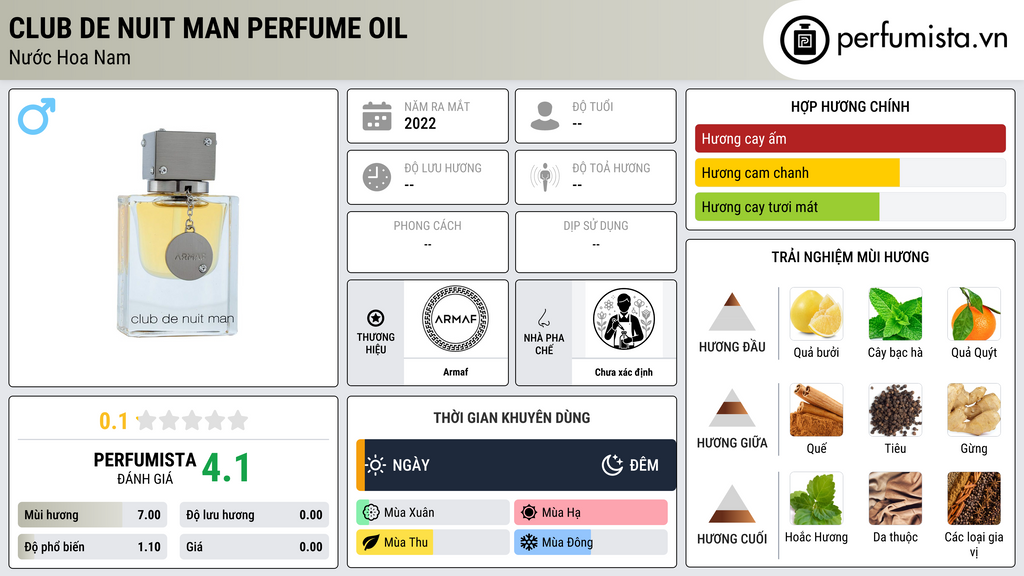Click the Armaf brand logo

coord(455,319)
